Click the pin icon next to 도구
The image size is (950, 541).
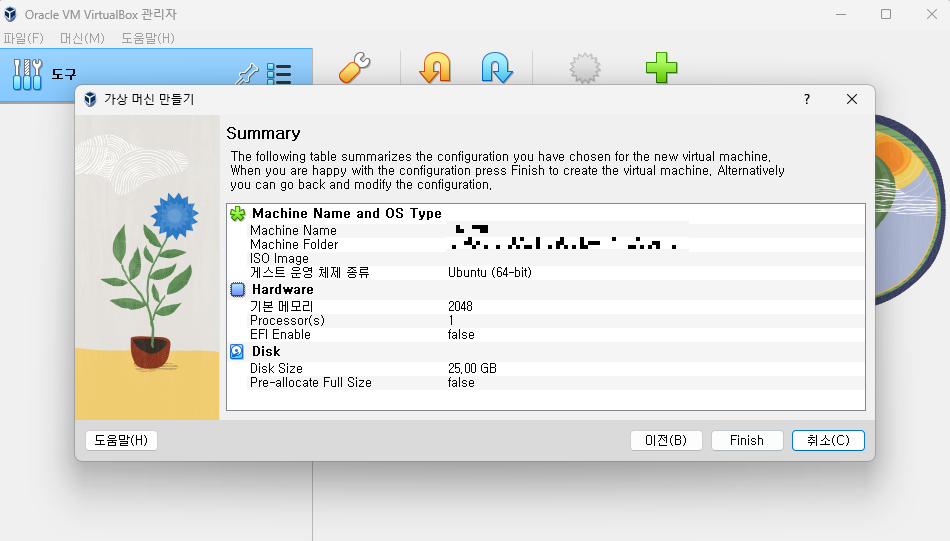pos(247,75)
